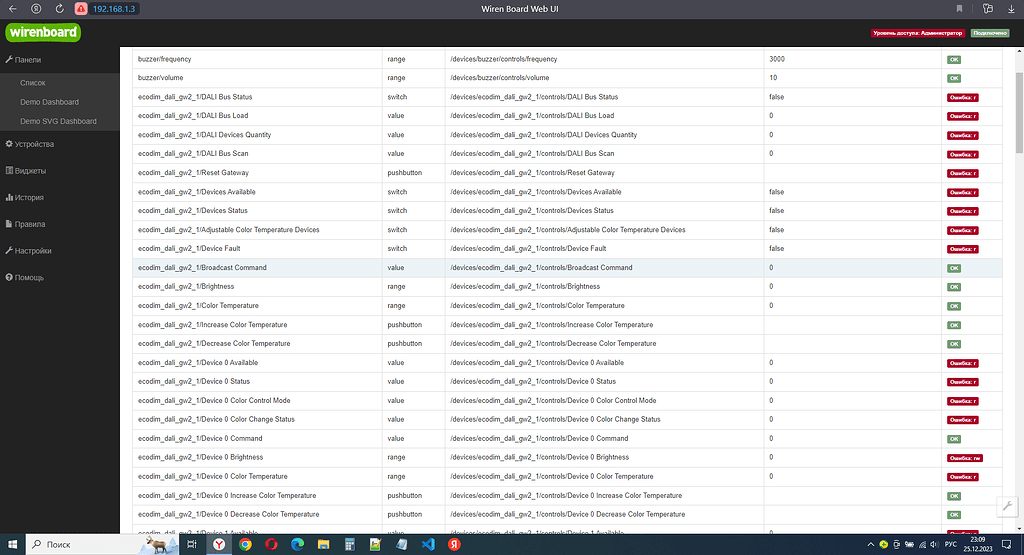The height and width of the screenshot is (555, 1024).
Task: Click /devices/buzzer/controls/volume topic text
Action: pos(500,78)
